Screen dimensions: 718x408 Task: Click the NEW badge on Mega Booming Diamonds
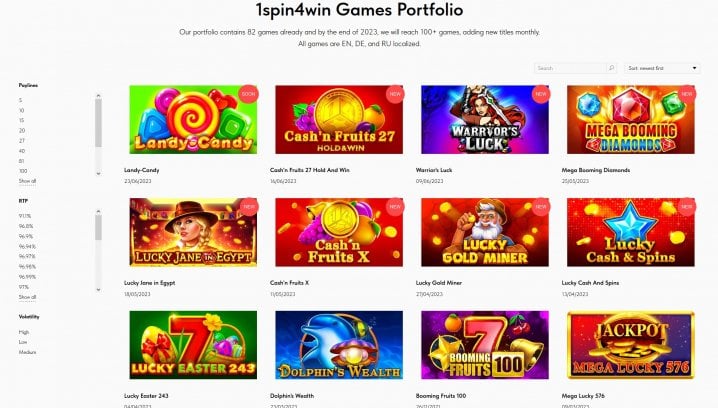tap(686, 94)
